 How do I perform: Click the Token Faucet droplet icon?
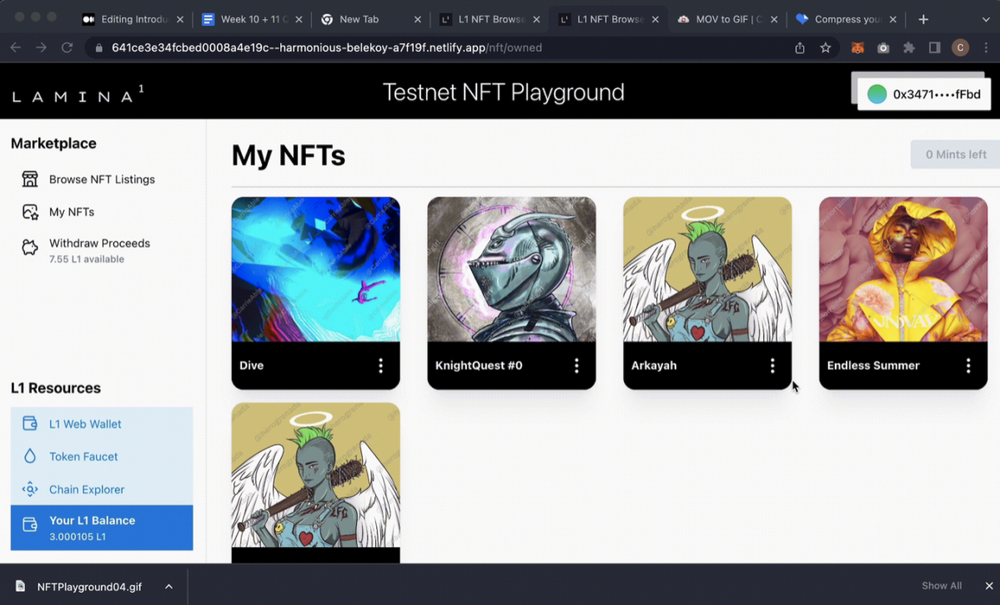[x=30, y=456]
